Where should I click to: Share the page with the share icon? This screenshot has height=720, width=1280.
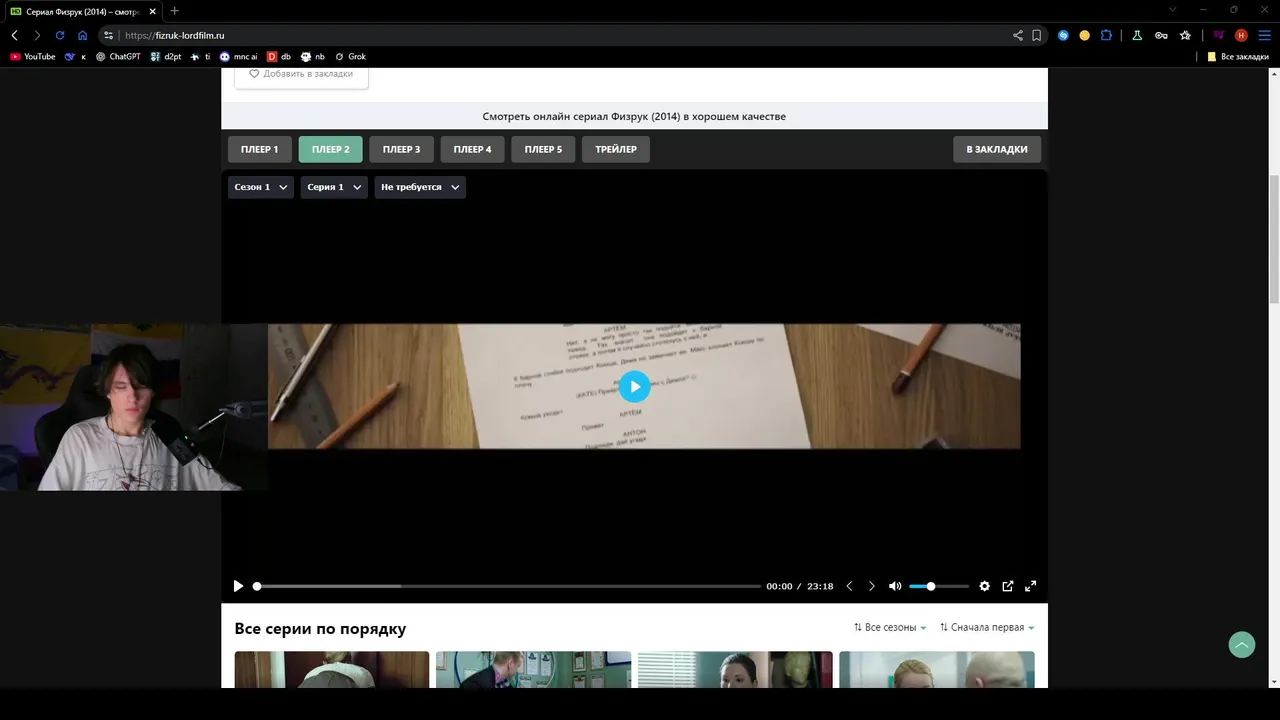click(x=1018, y=35)
